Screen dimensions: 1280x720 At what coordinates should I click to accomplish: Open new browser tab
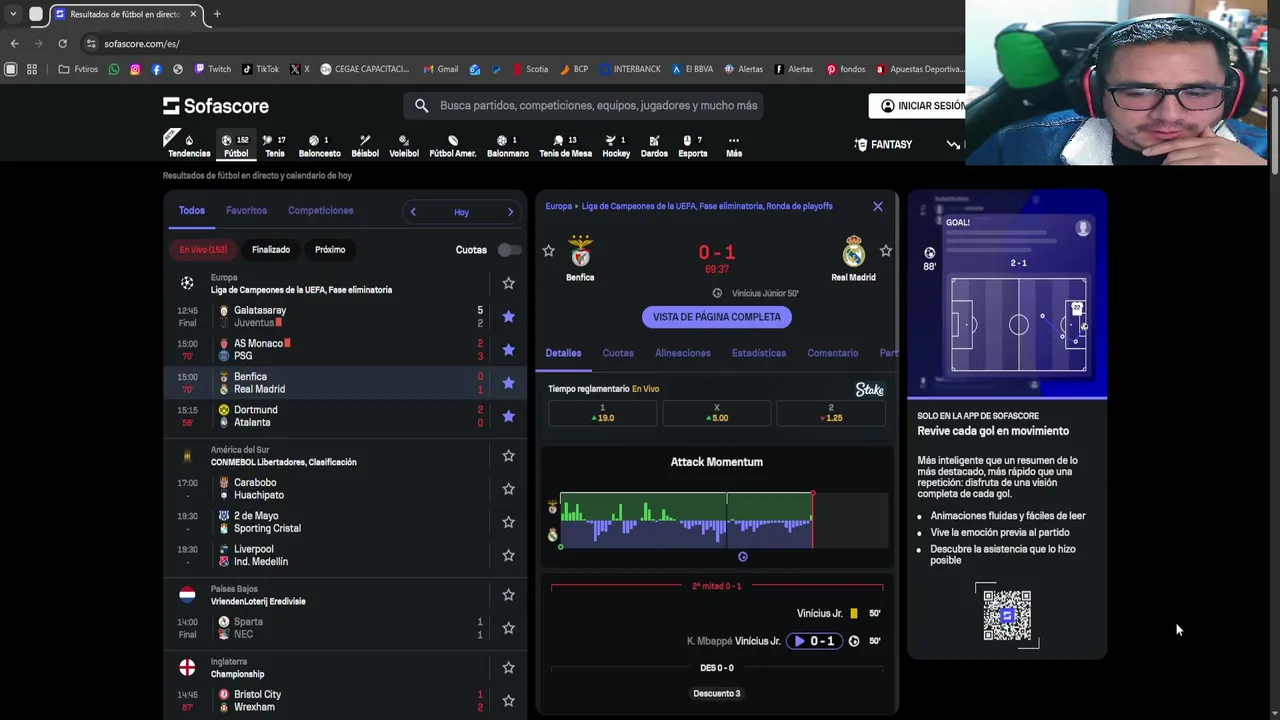217,14
